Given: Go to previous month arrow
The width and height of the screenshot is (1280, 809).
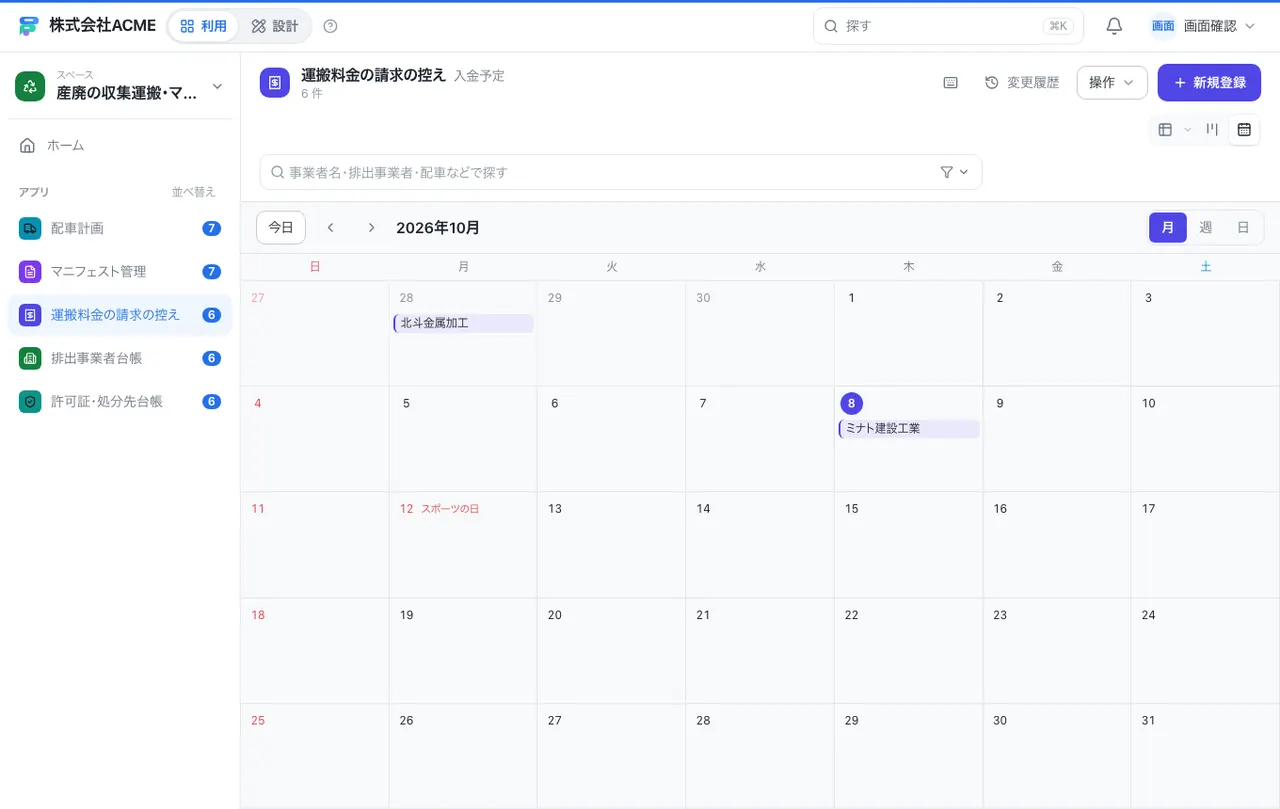Looking at the screenshot, I should point(331,227).
